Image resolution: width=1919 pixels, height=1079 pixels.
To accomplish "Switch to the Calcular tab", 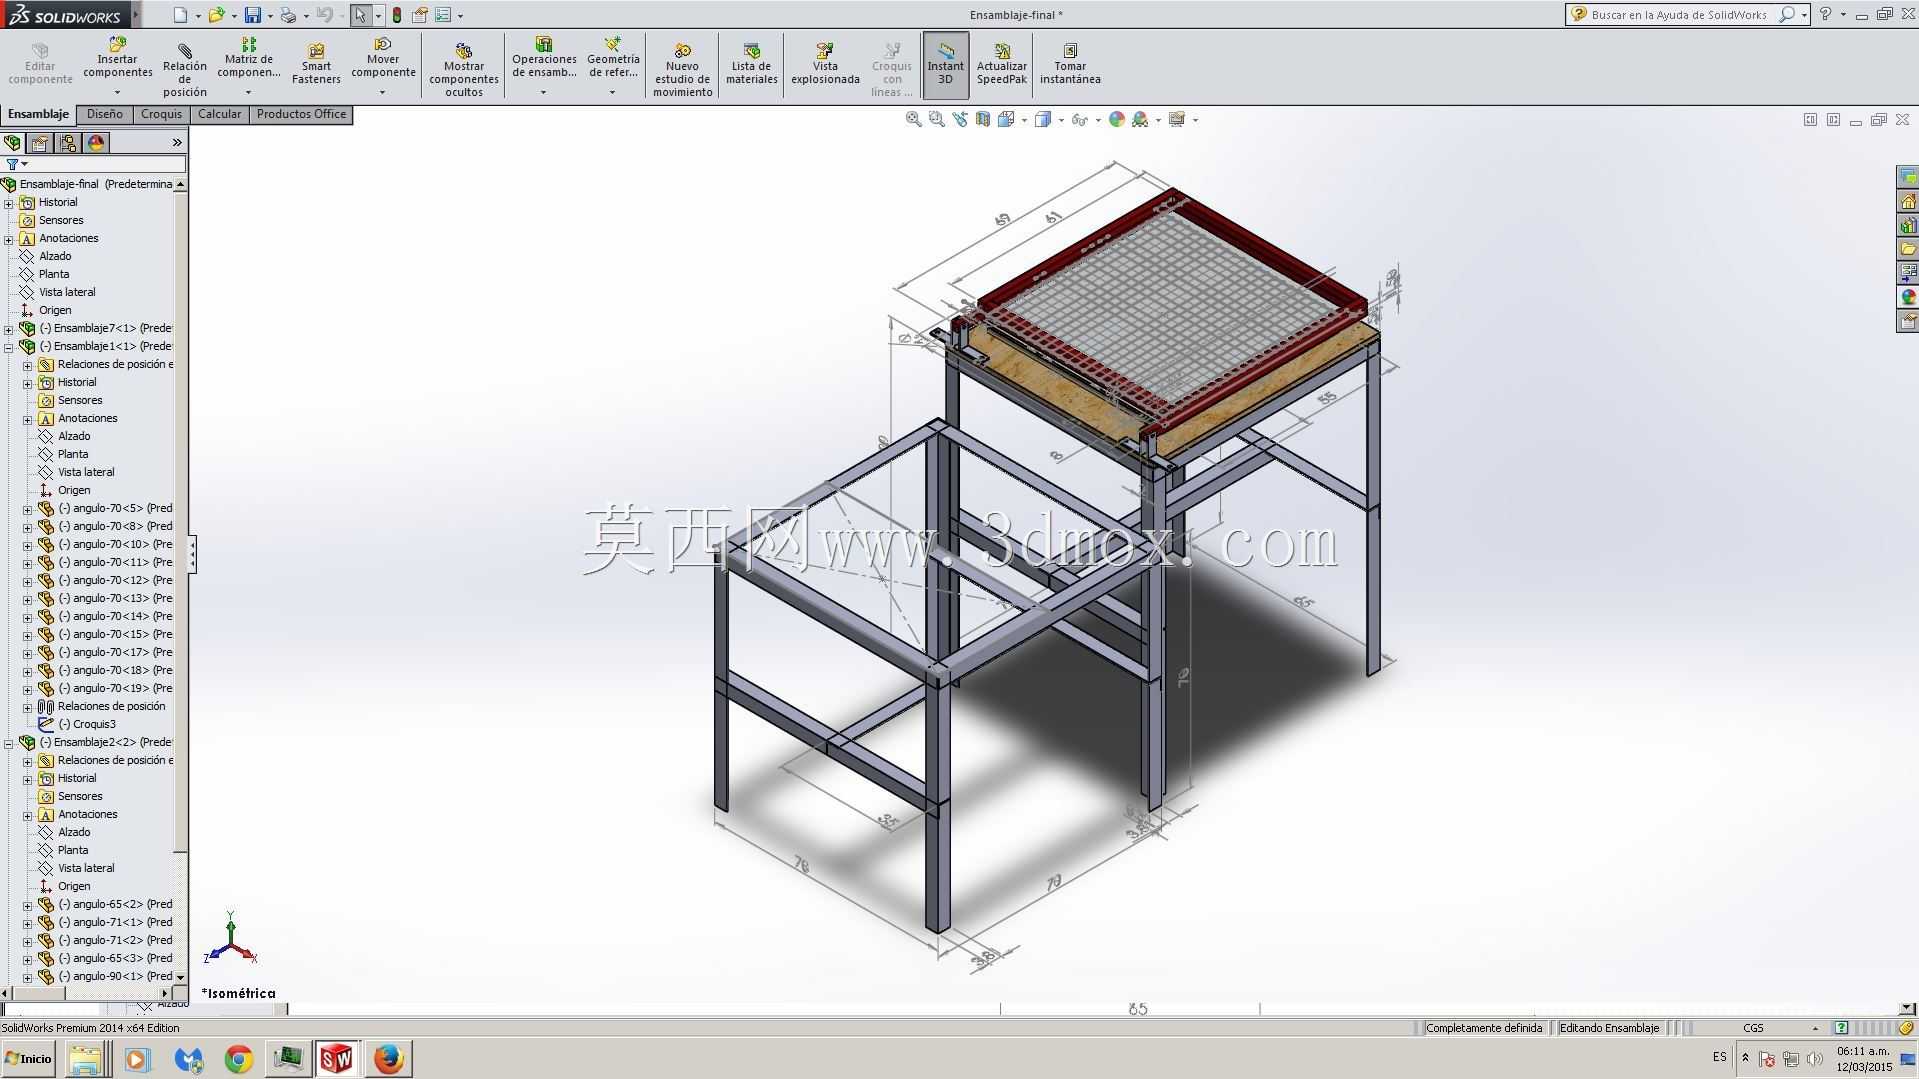I will click(x=219, y=114).
